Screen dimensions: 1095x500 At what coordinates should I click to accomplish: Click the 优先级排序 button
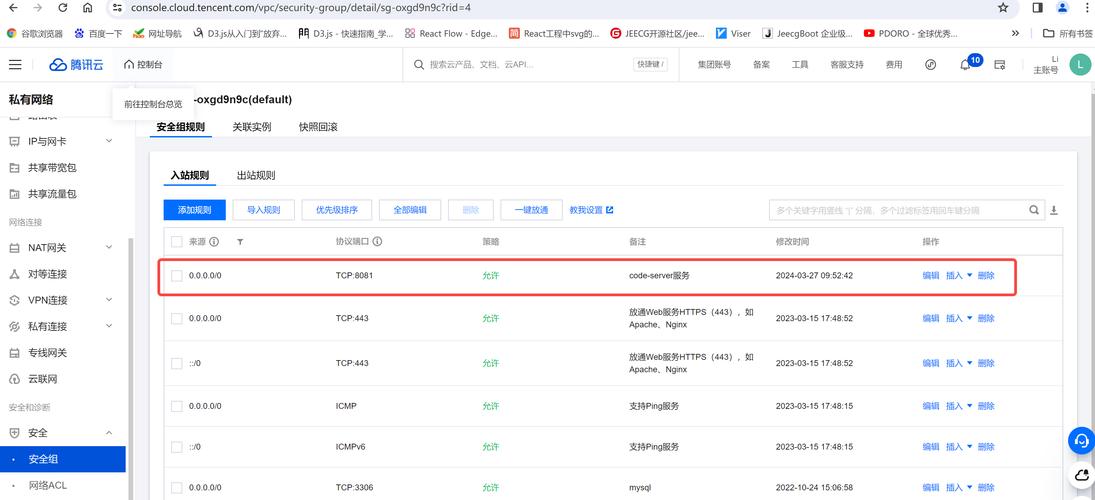point(337,209)
